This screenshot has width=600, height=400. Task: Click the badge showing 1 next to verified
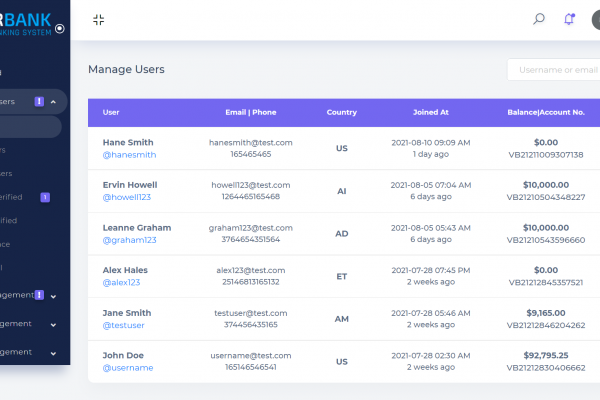(45, 197)
